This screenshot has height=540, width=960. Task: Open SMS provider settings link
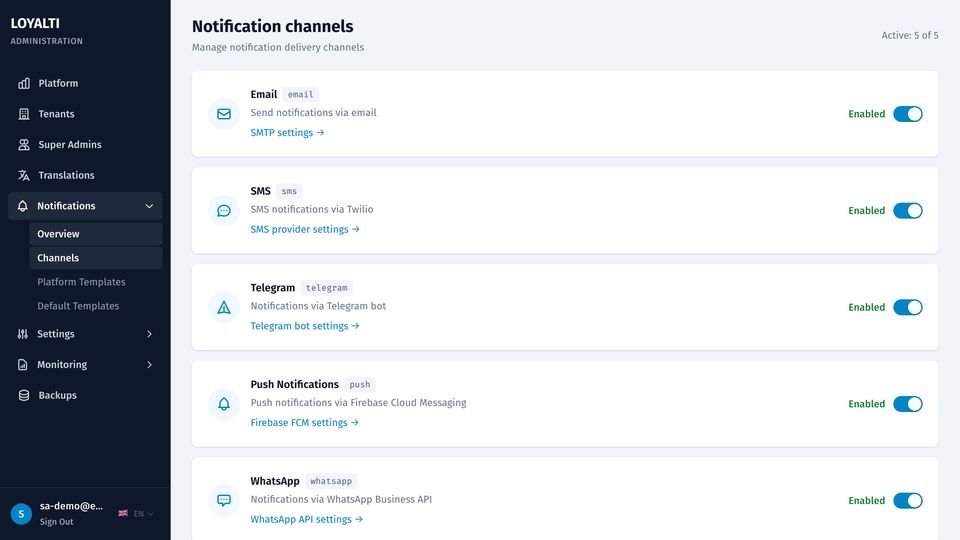point(305,229)
